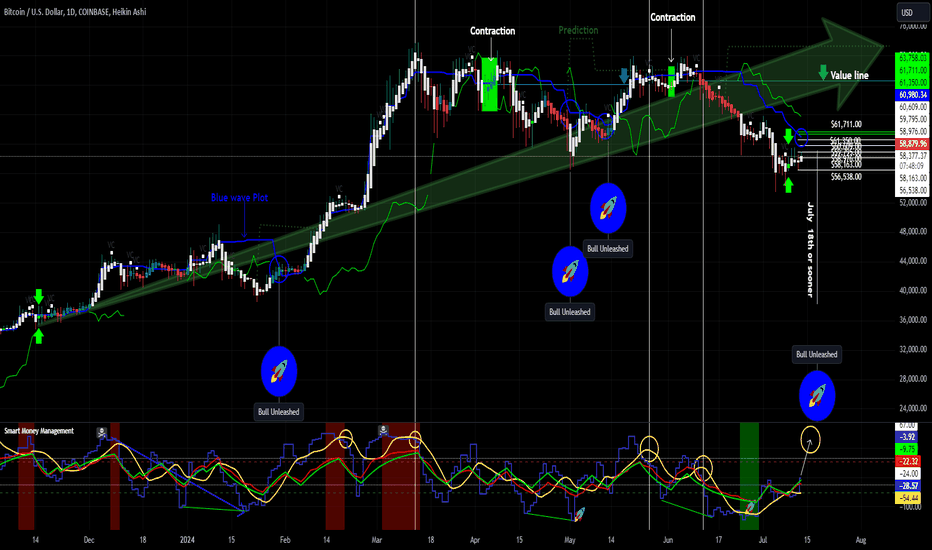Click the green 63,758.03 price axis label
The width and height of the screenshot is (932, 550).
913,58
